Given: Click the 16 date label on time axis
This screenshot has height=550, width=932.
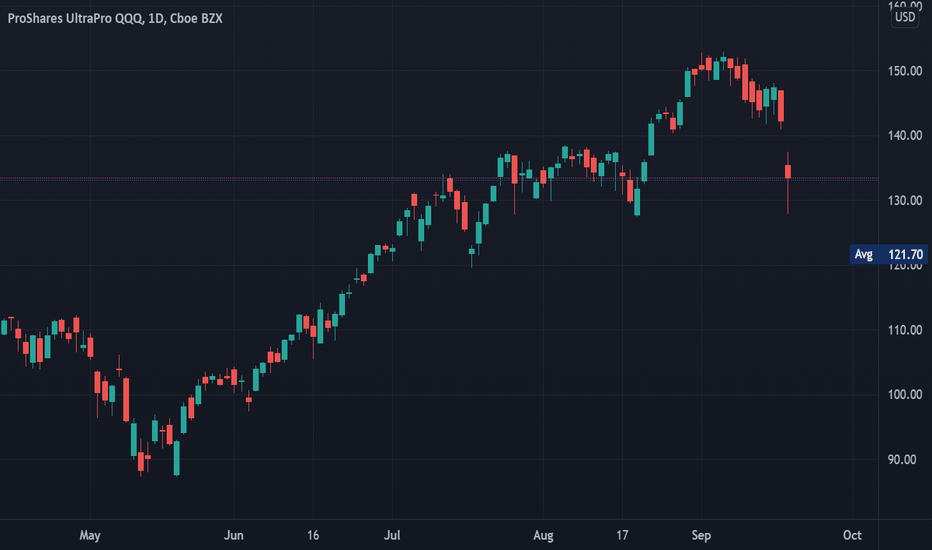Looking at the screenshot, I should click(x=313, y=535).
